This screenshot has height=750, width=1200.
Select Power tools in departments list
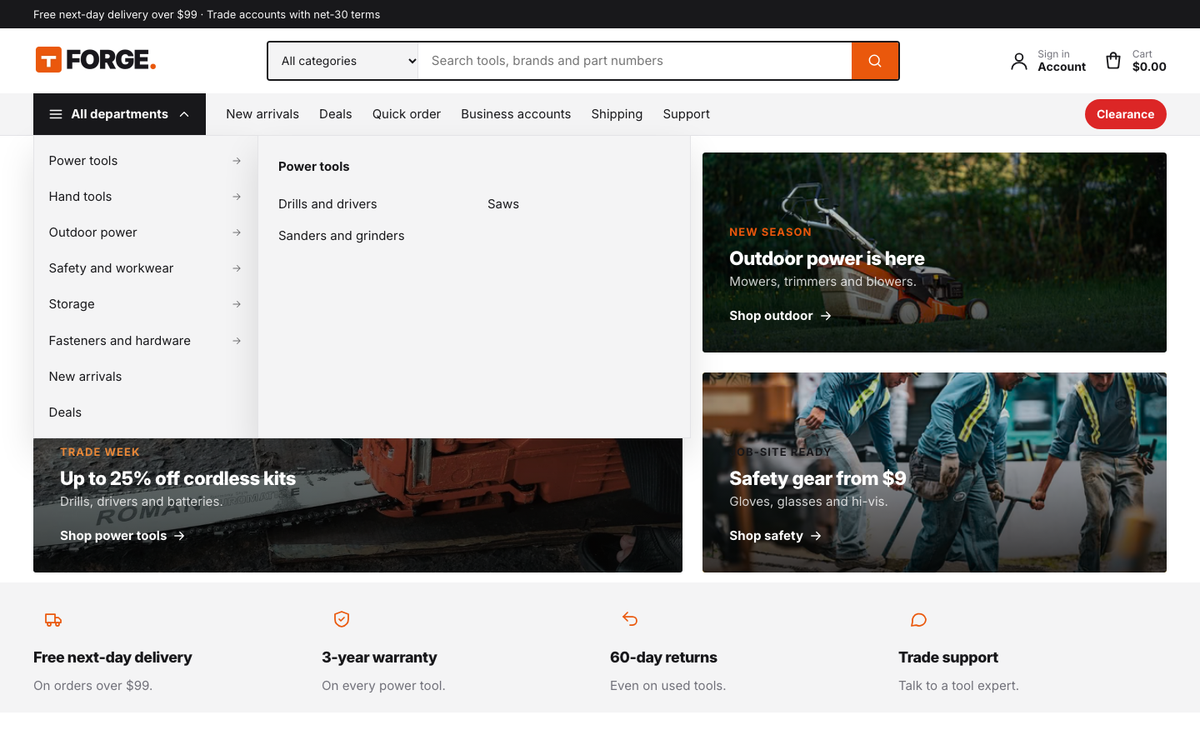pos(145,161)
